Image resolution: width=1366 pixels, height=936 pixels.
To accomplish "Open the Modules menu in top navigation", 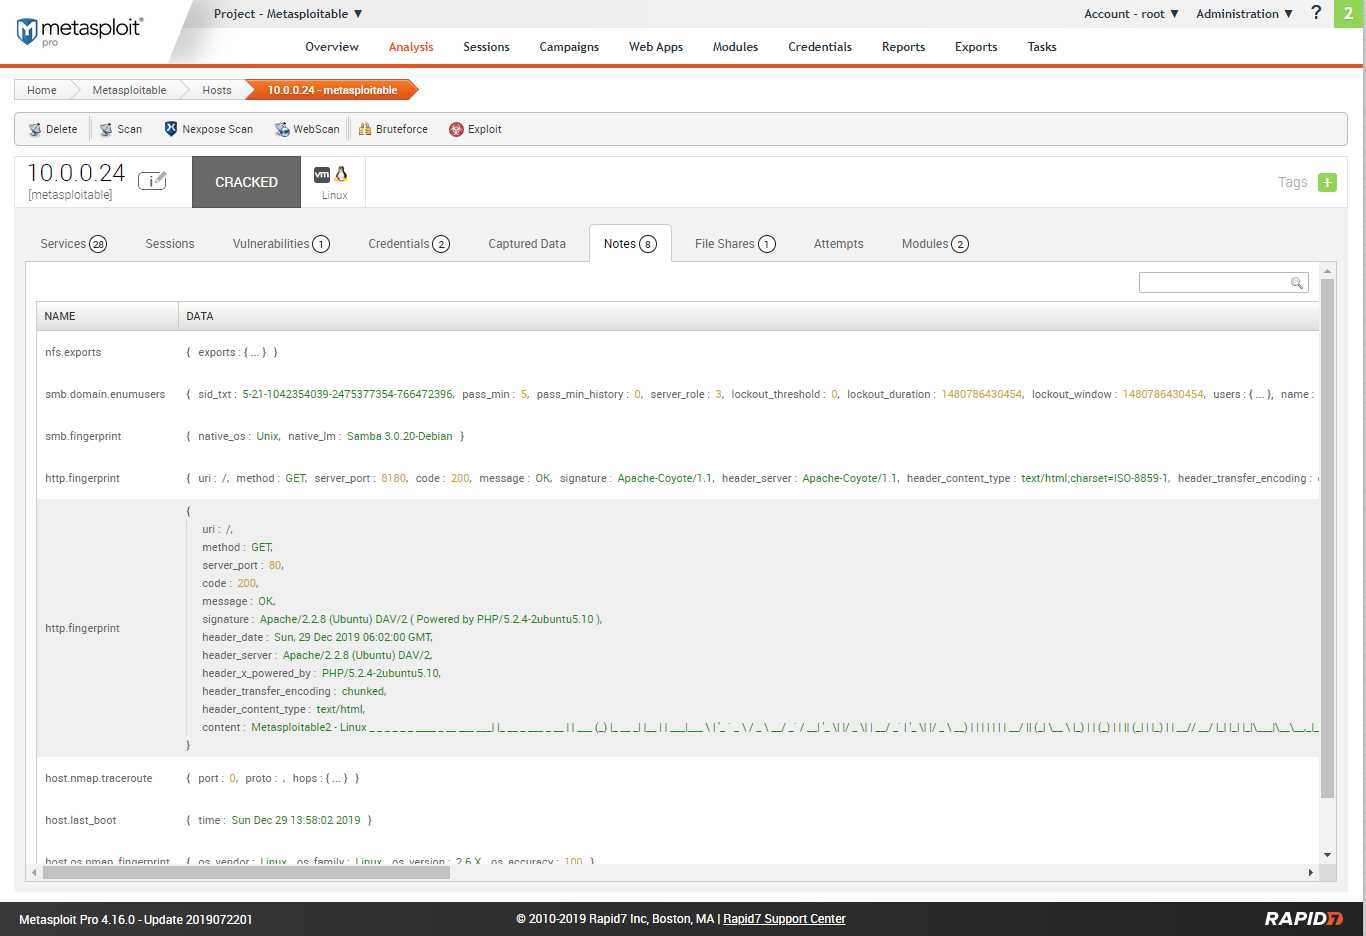I will 735,47.
